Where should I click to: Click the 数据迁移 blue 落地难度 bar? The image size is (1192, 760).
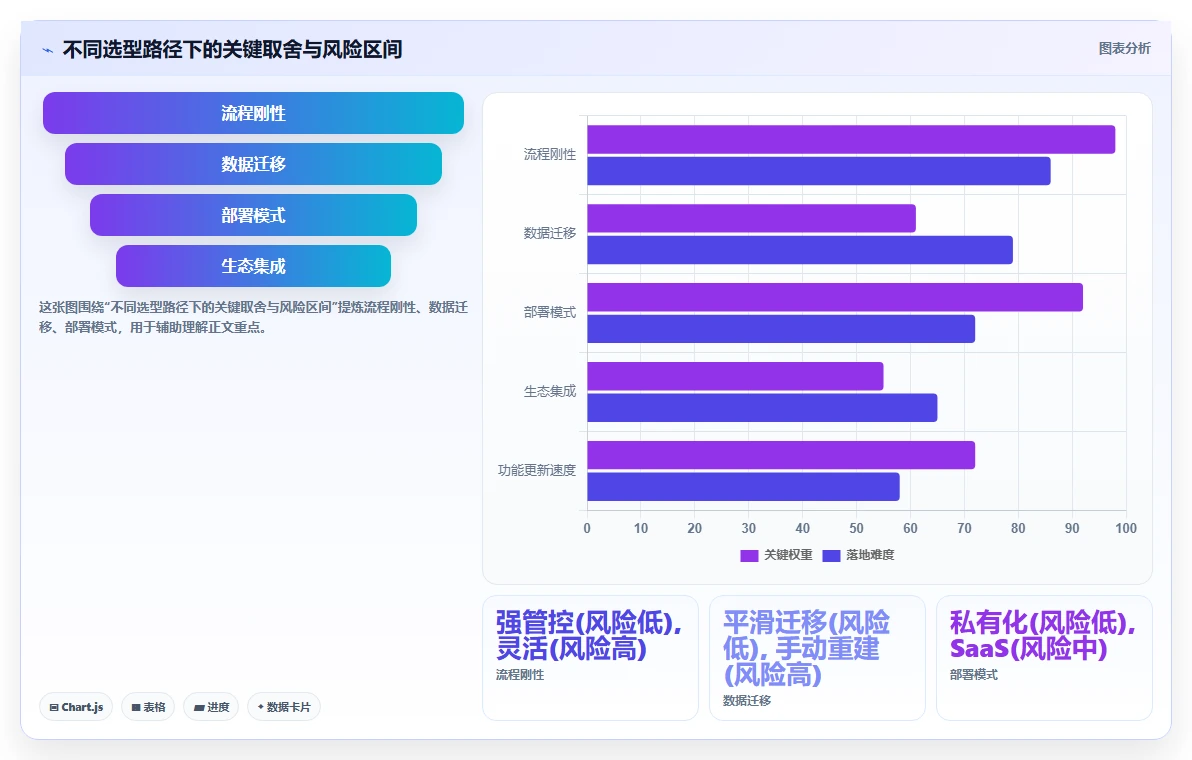point(800,250)
